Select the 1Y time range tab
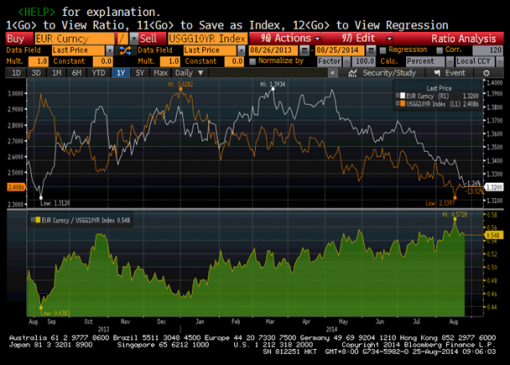The width and height of the screenshot is (510, 365). tap(121, 73)
